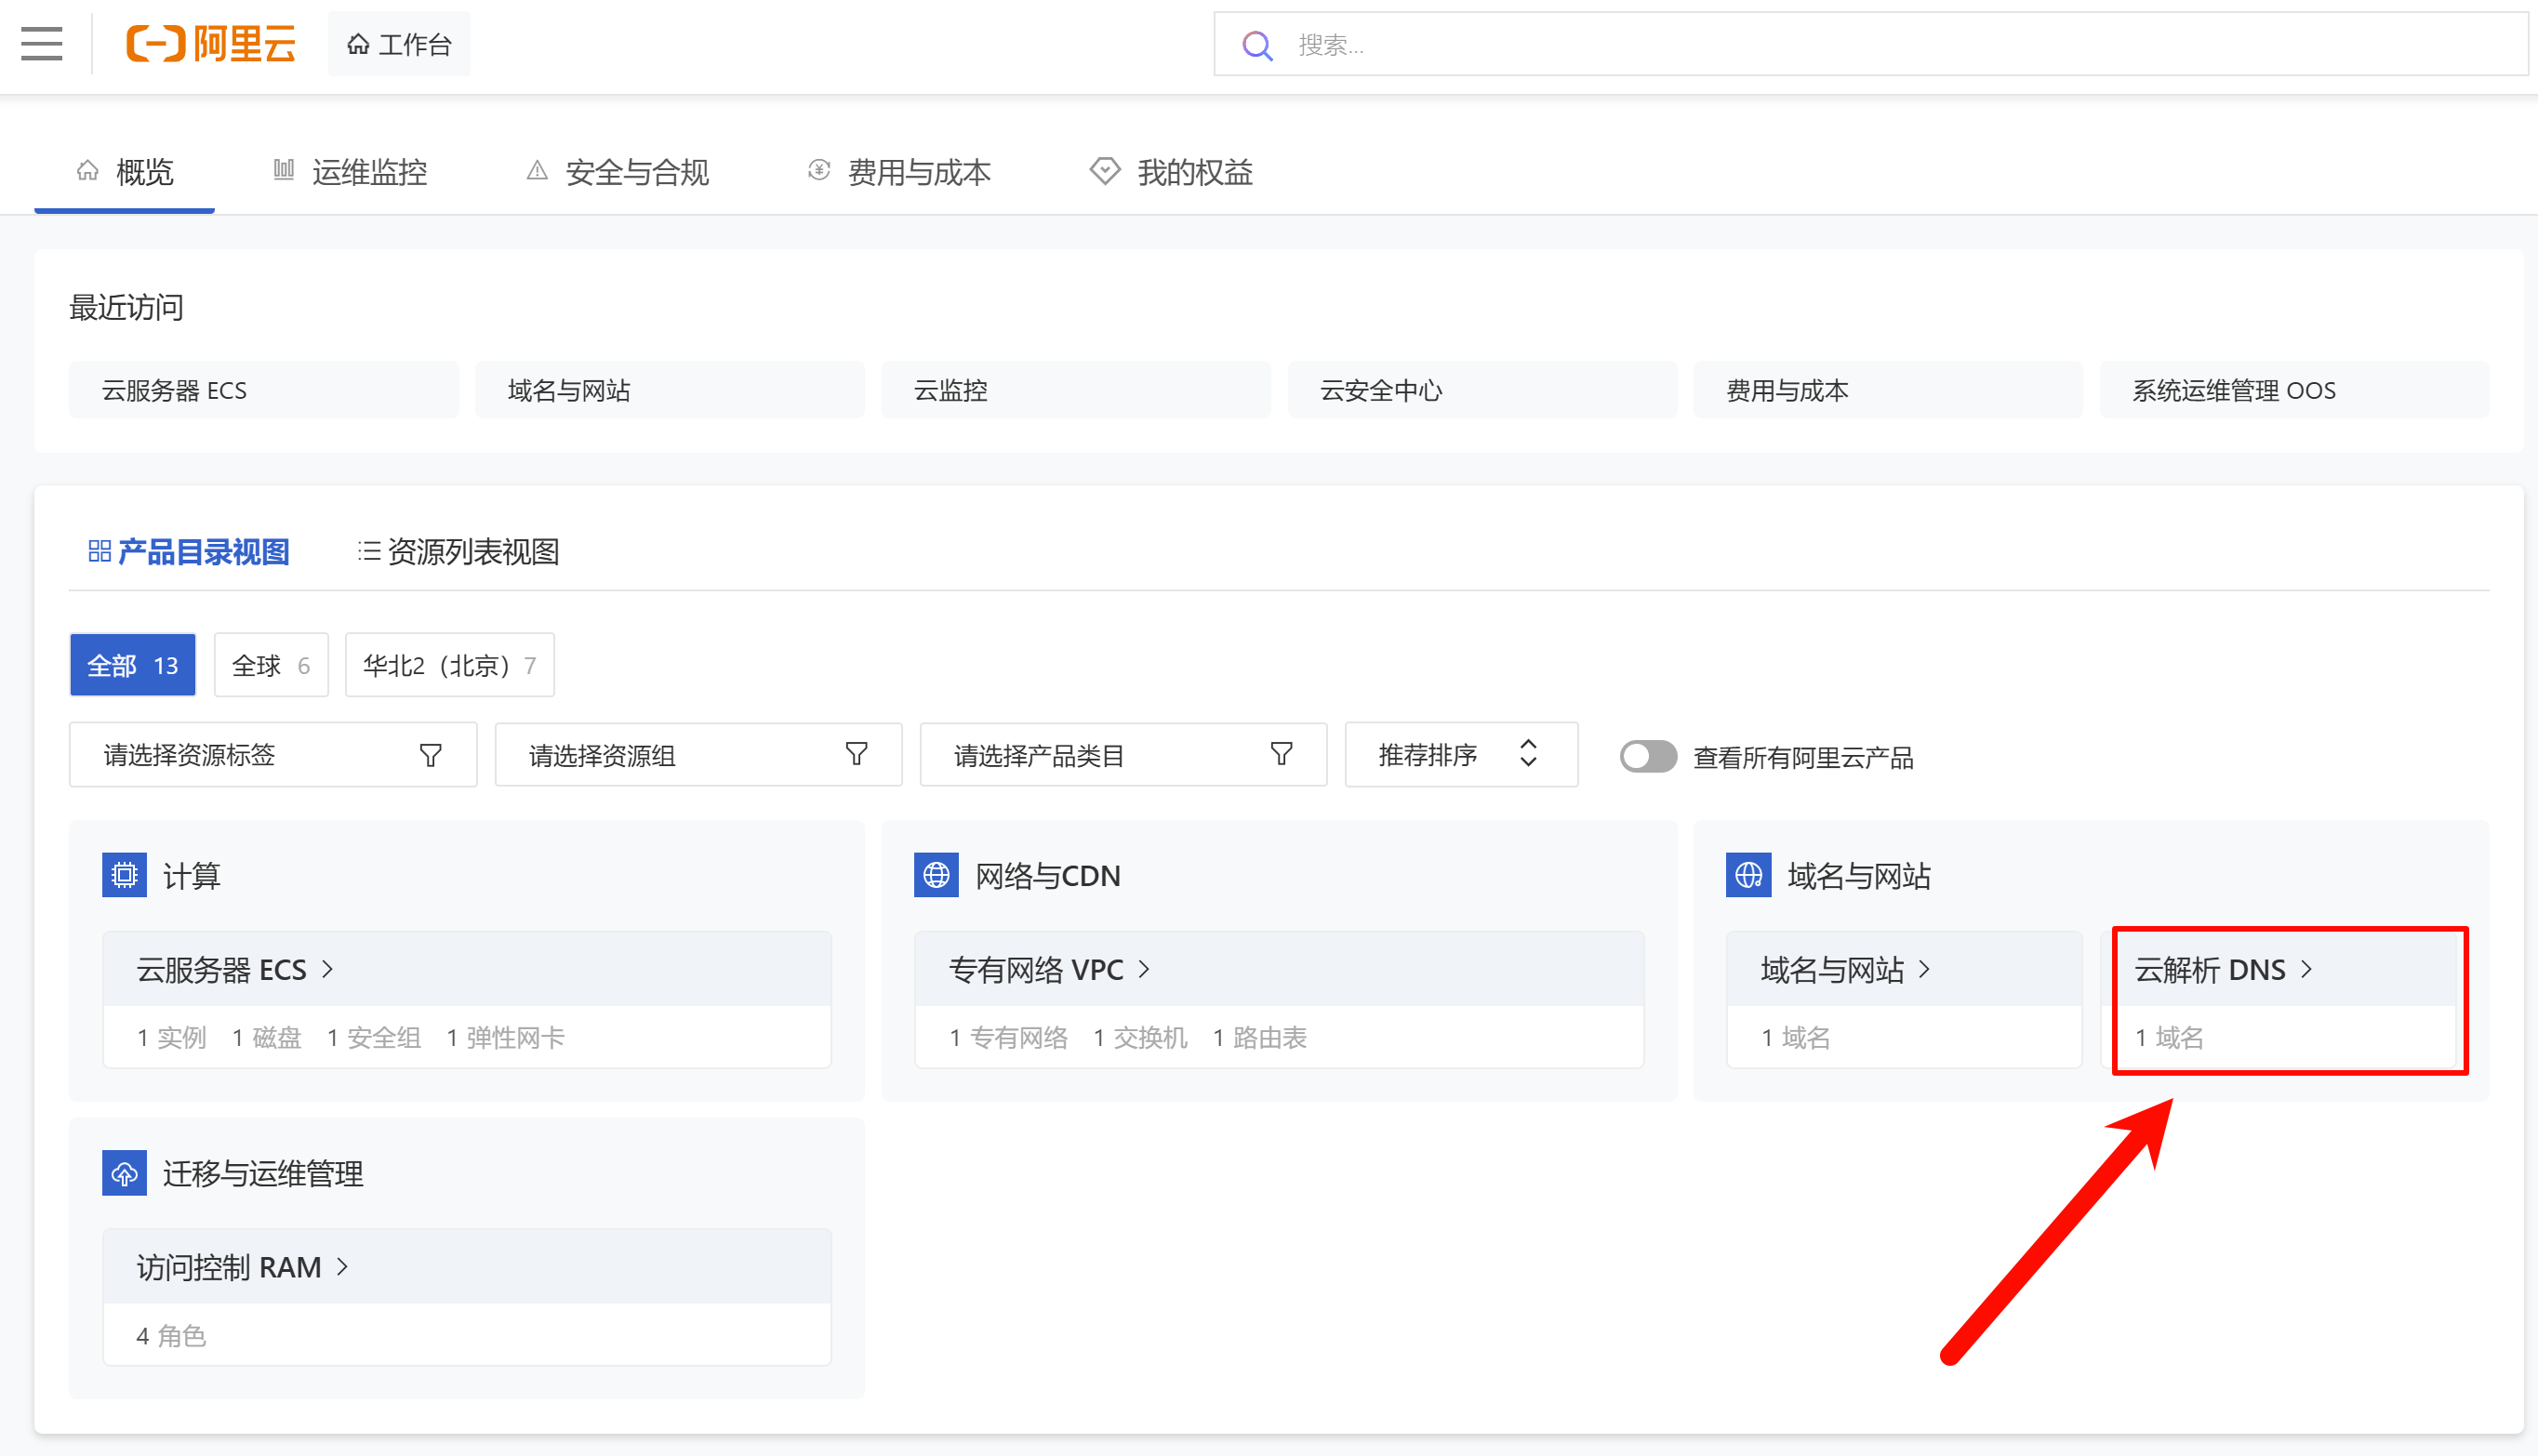Click the 我的权益 diamond icon
Viewport: 2538px width, 1456px height.
[1104, 171]
